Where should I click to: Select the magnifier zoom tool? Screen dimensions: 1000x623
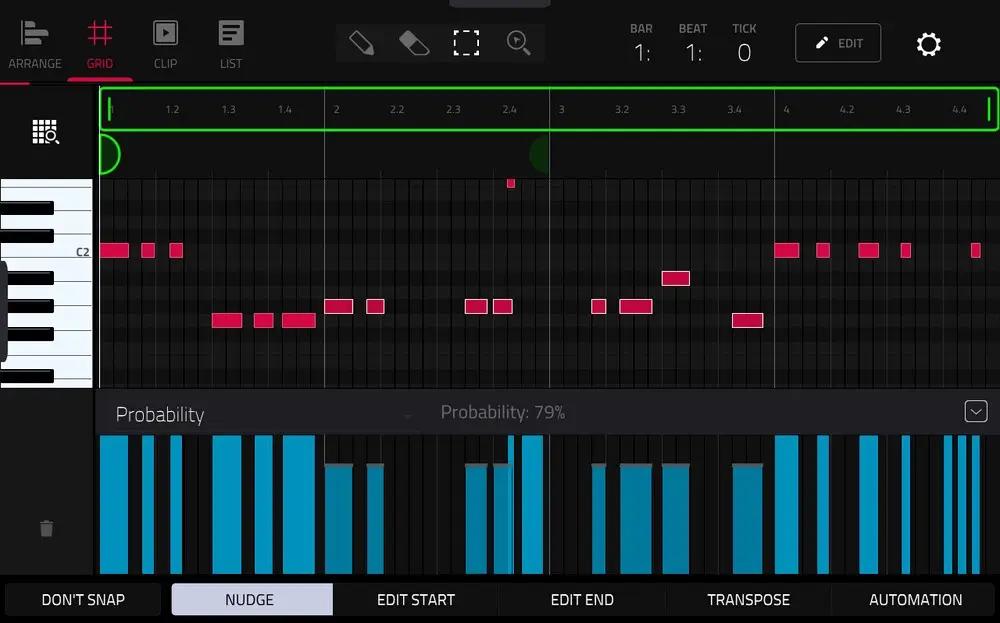pyautogui.click(x=518, y=43)
